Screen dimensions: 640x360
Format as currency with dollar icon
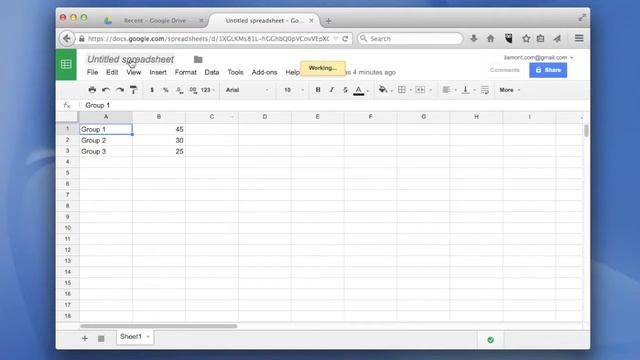[152, 90]
